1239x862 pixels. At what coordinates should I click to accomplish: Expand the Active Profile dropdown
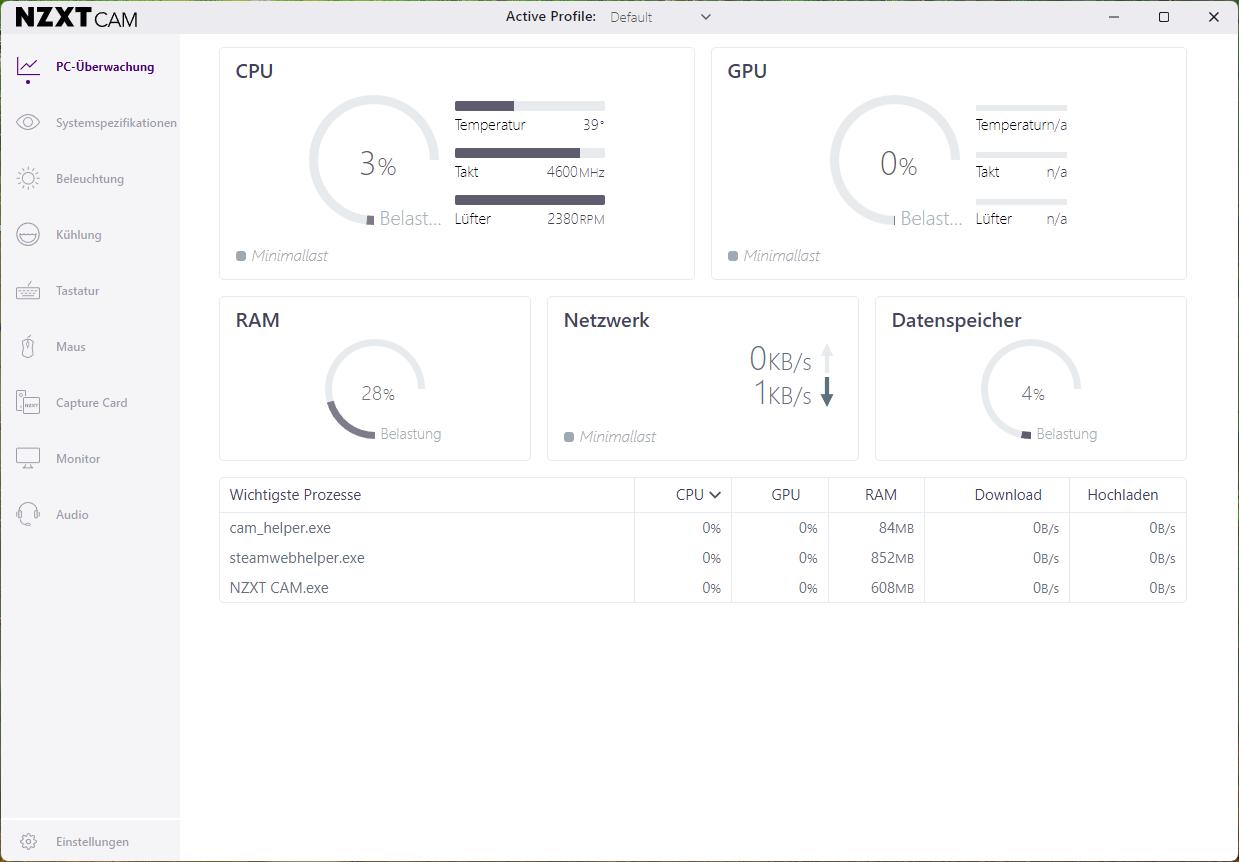coord(660,17)
